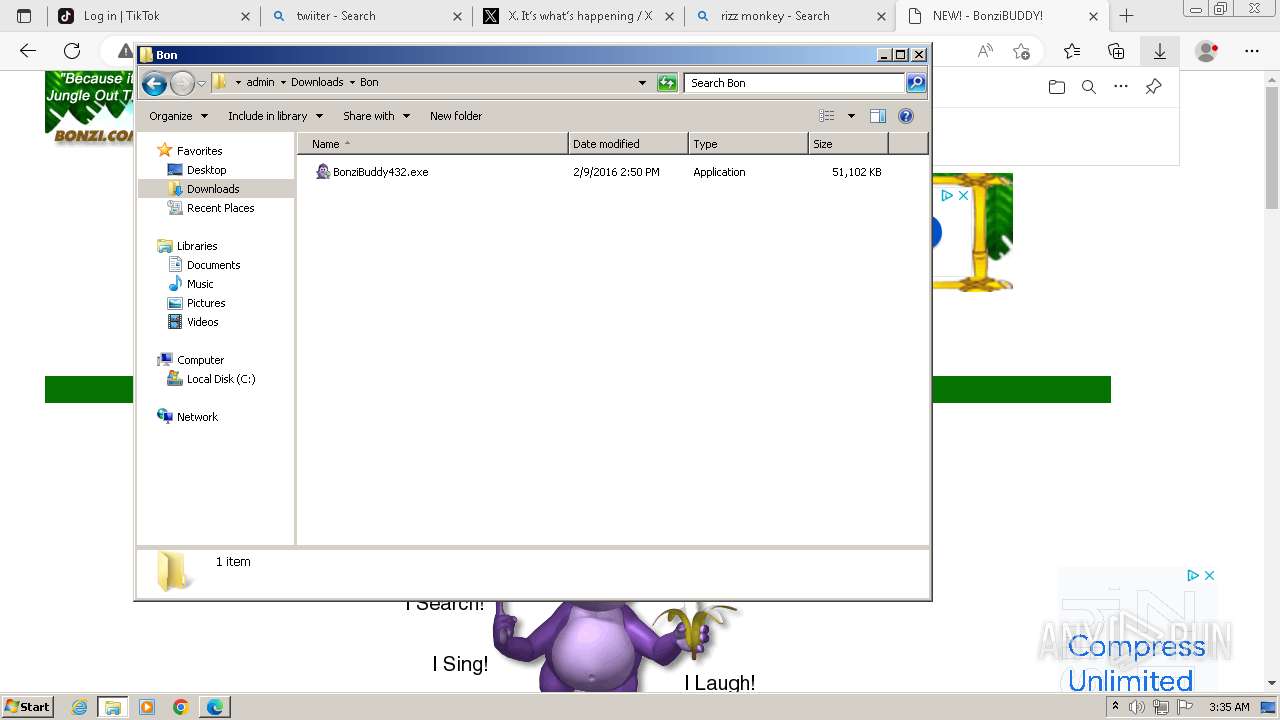Screen dimensions: 1280x720
Task: Select Favorites in navigation pane
Action: [x=199, y=151]
